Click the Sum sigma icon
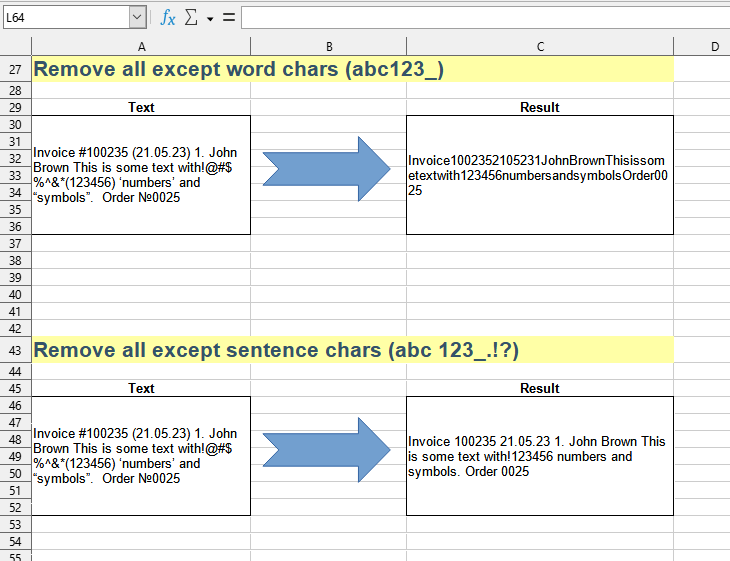Viewport: 730px width, 561px height. click(x=191, y=18)
